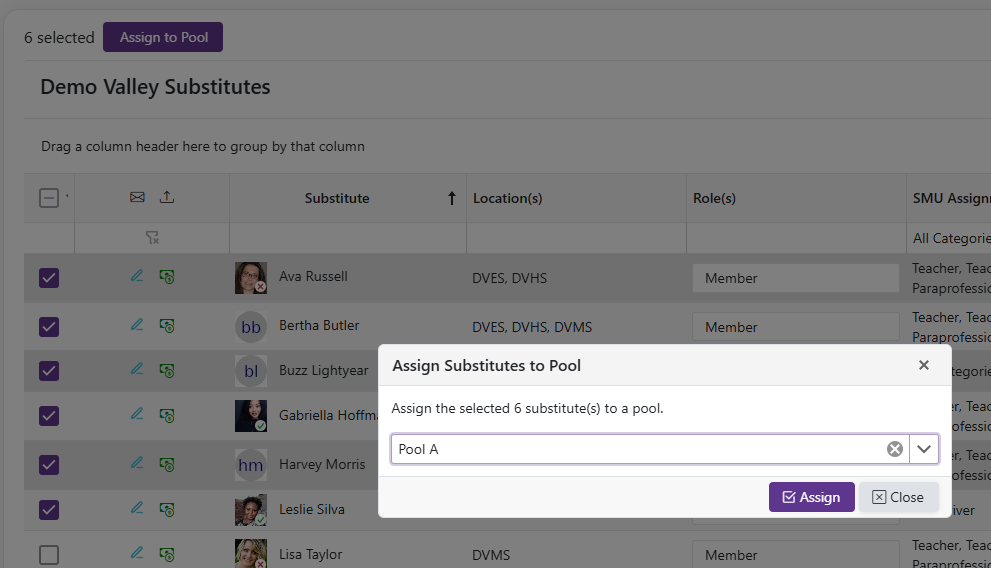Uncheck the Bertha Butler row checkbox

point(49,327)
